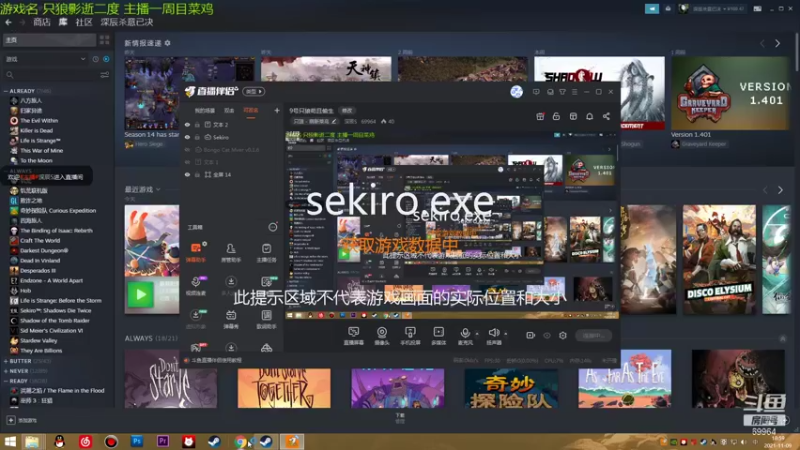Viewport: 800px width, 450px height.
Task: Toggle the Steam ready-to-play filter icon
Action: 106,59
